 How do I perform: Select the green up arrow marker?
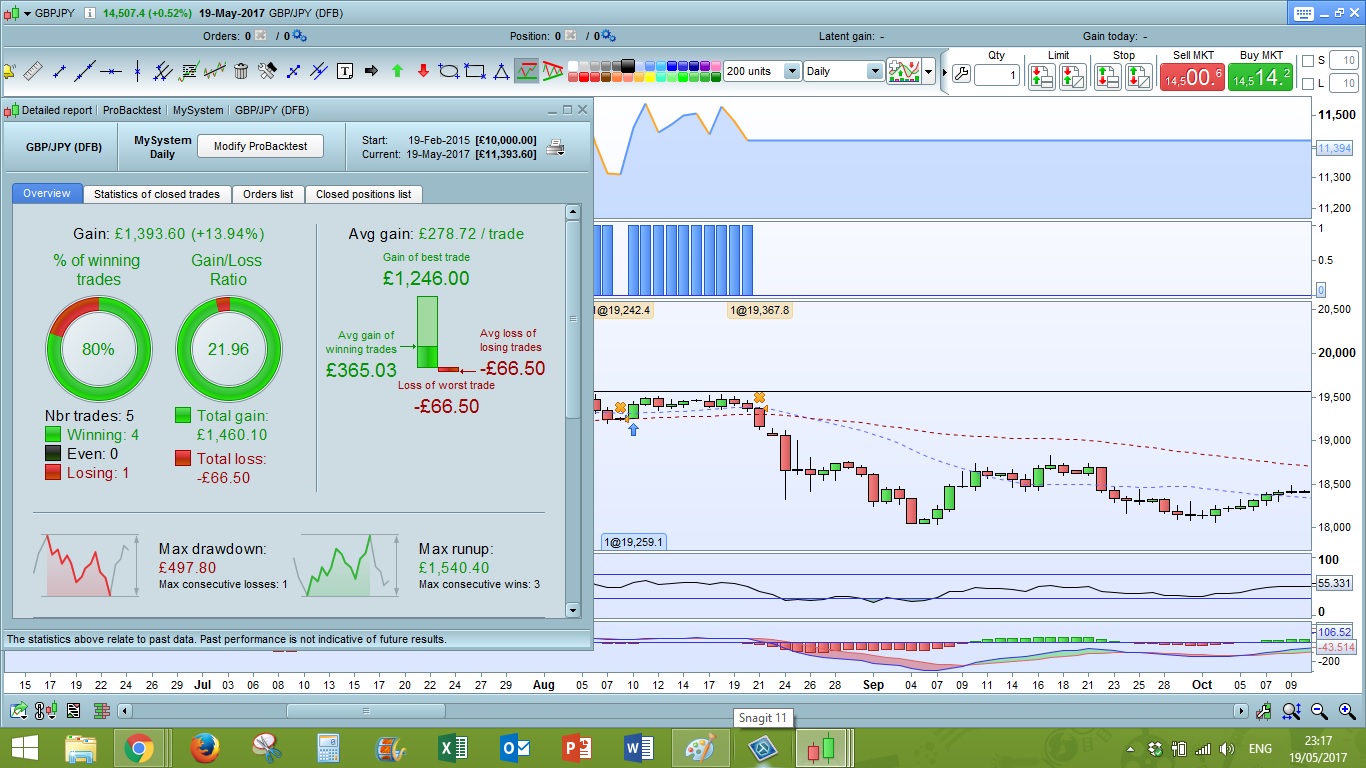[x=397, y=71]
